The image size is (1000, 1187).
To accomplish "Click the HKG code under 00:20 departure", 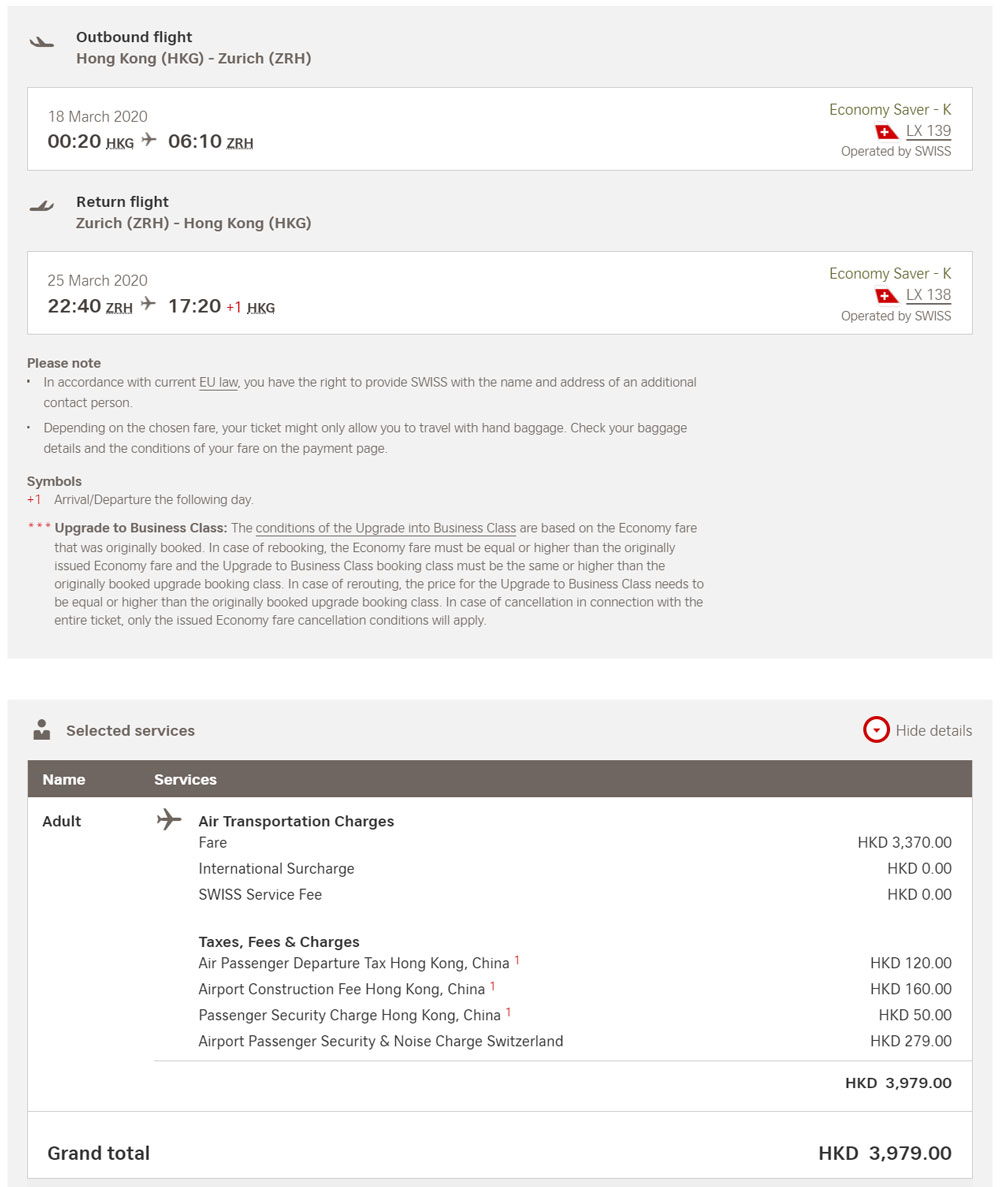I will 120,143.
